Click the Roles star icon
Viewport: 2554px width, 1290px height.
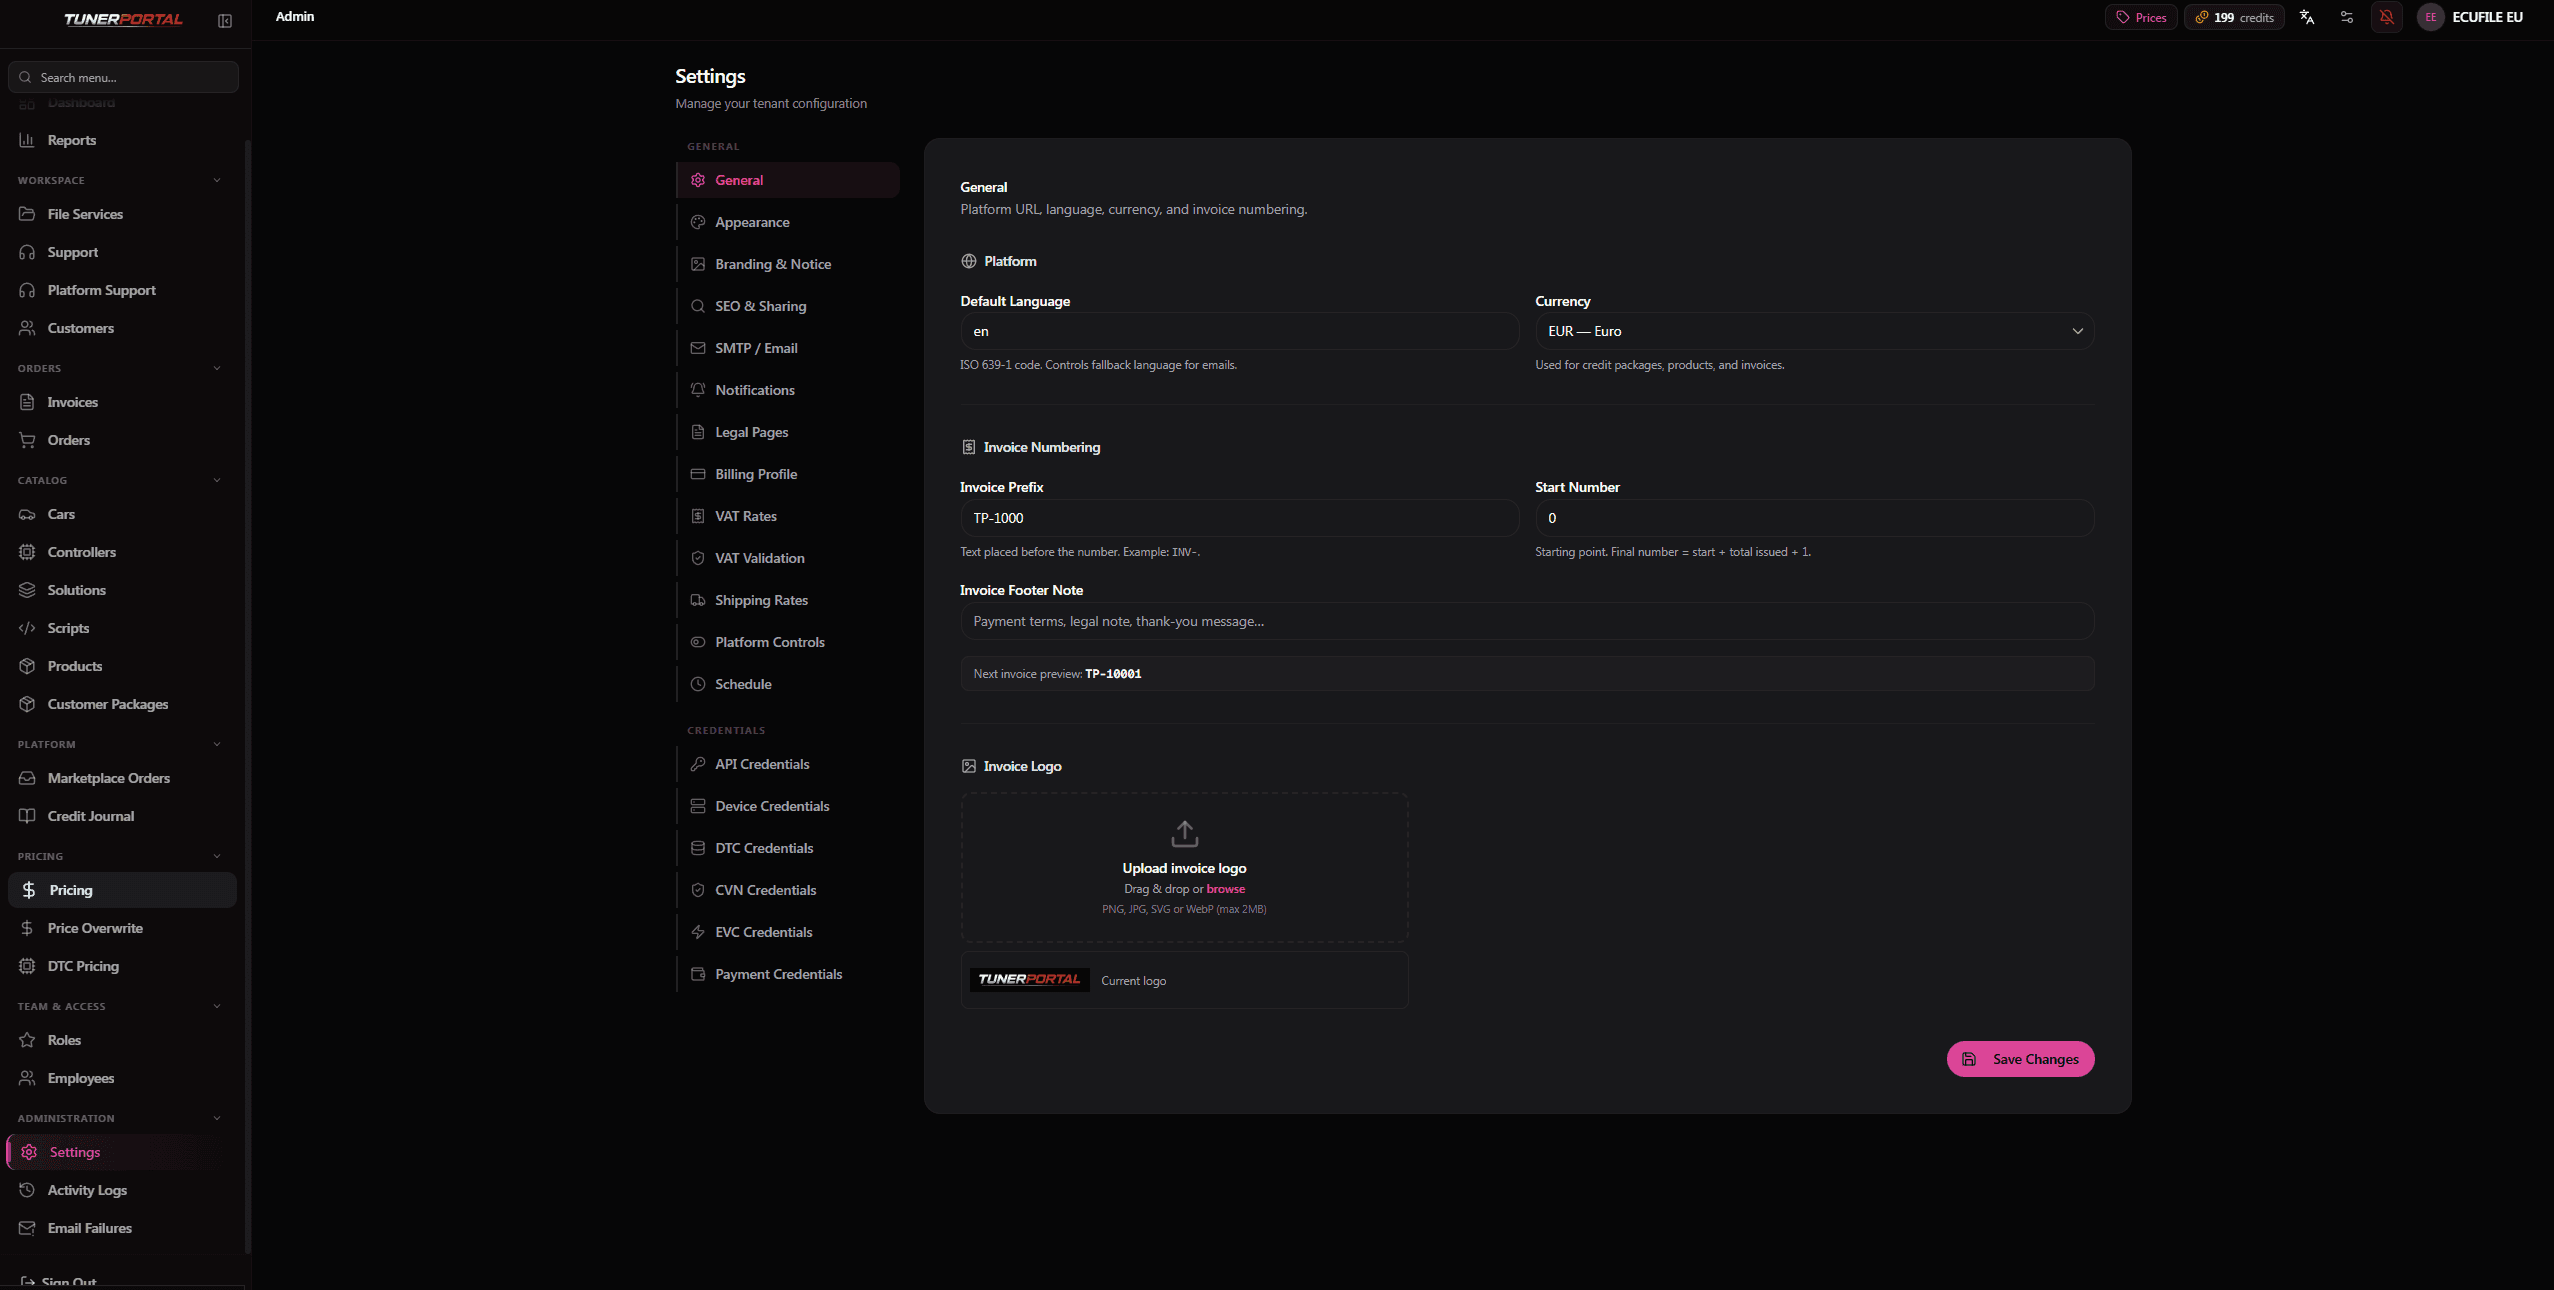[27, 1040]
